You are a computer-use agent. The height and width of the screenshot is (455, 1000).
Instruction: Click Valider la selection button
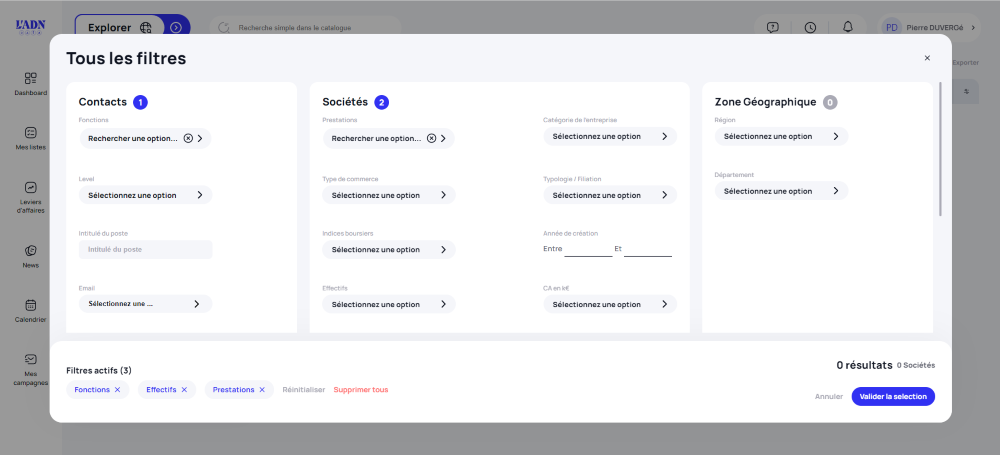[x=893, y=396]
